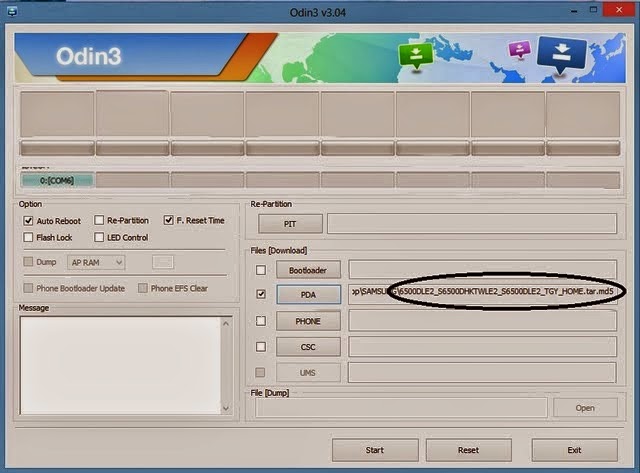Toggle the Auto Reboot checkbox
Screen dimensions: 640x473
[28, 221]
